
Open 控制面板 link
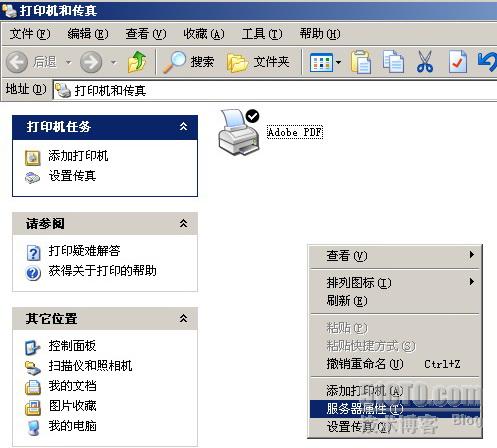pos(72,346)
